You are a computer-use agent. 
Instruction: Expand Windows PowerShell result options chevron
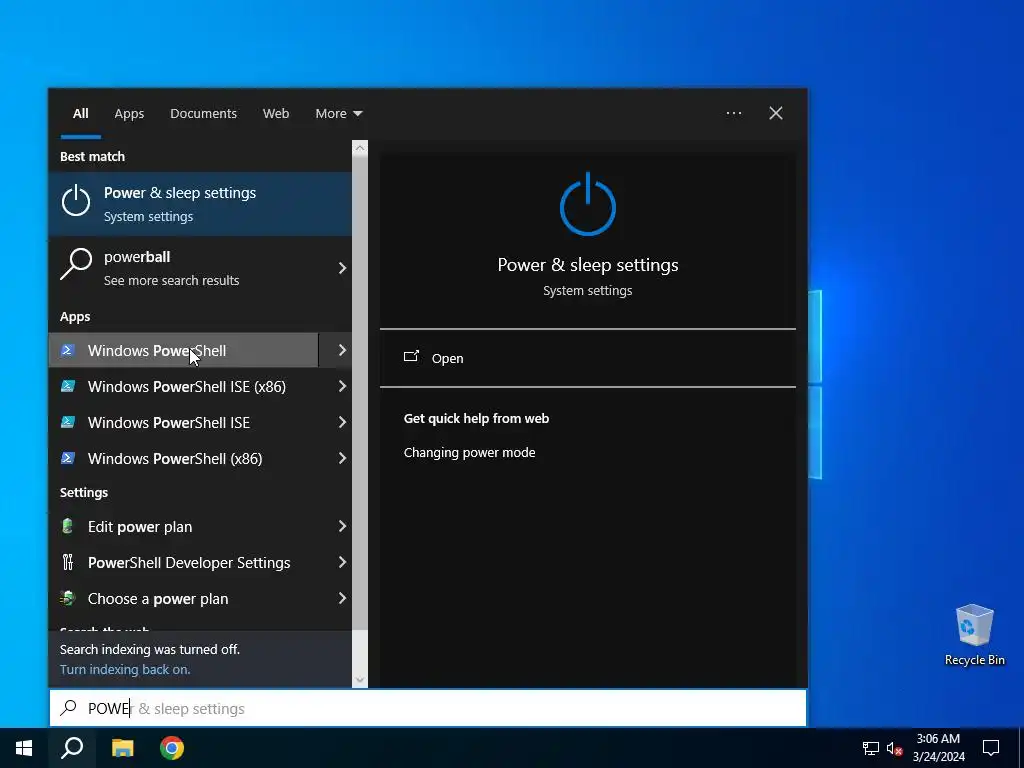[342, 350]
